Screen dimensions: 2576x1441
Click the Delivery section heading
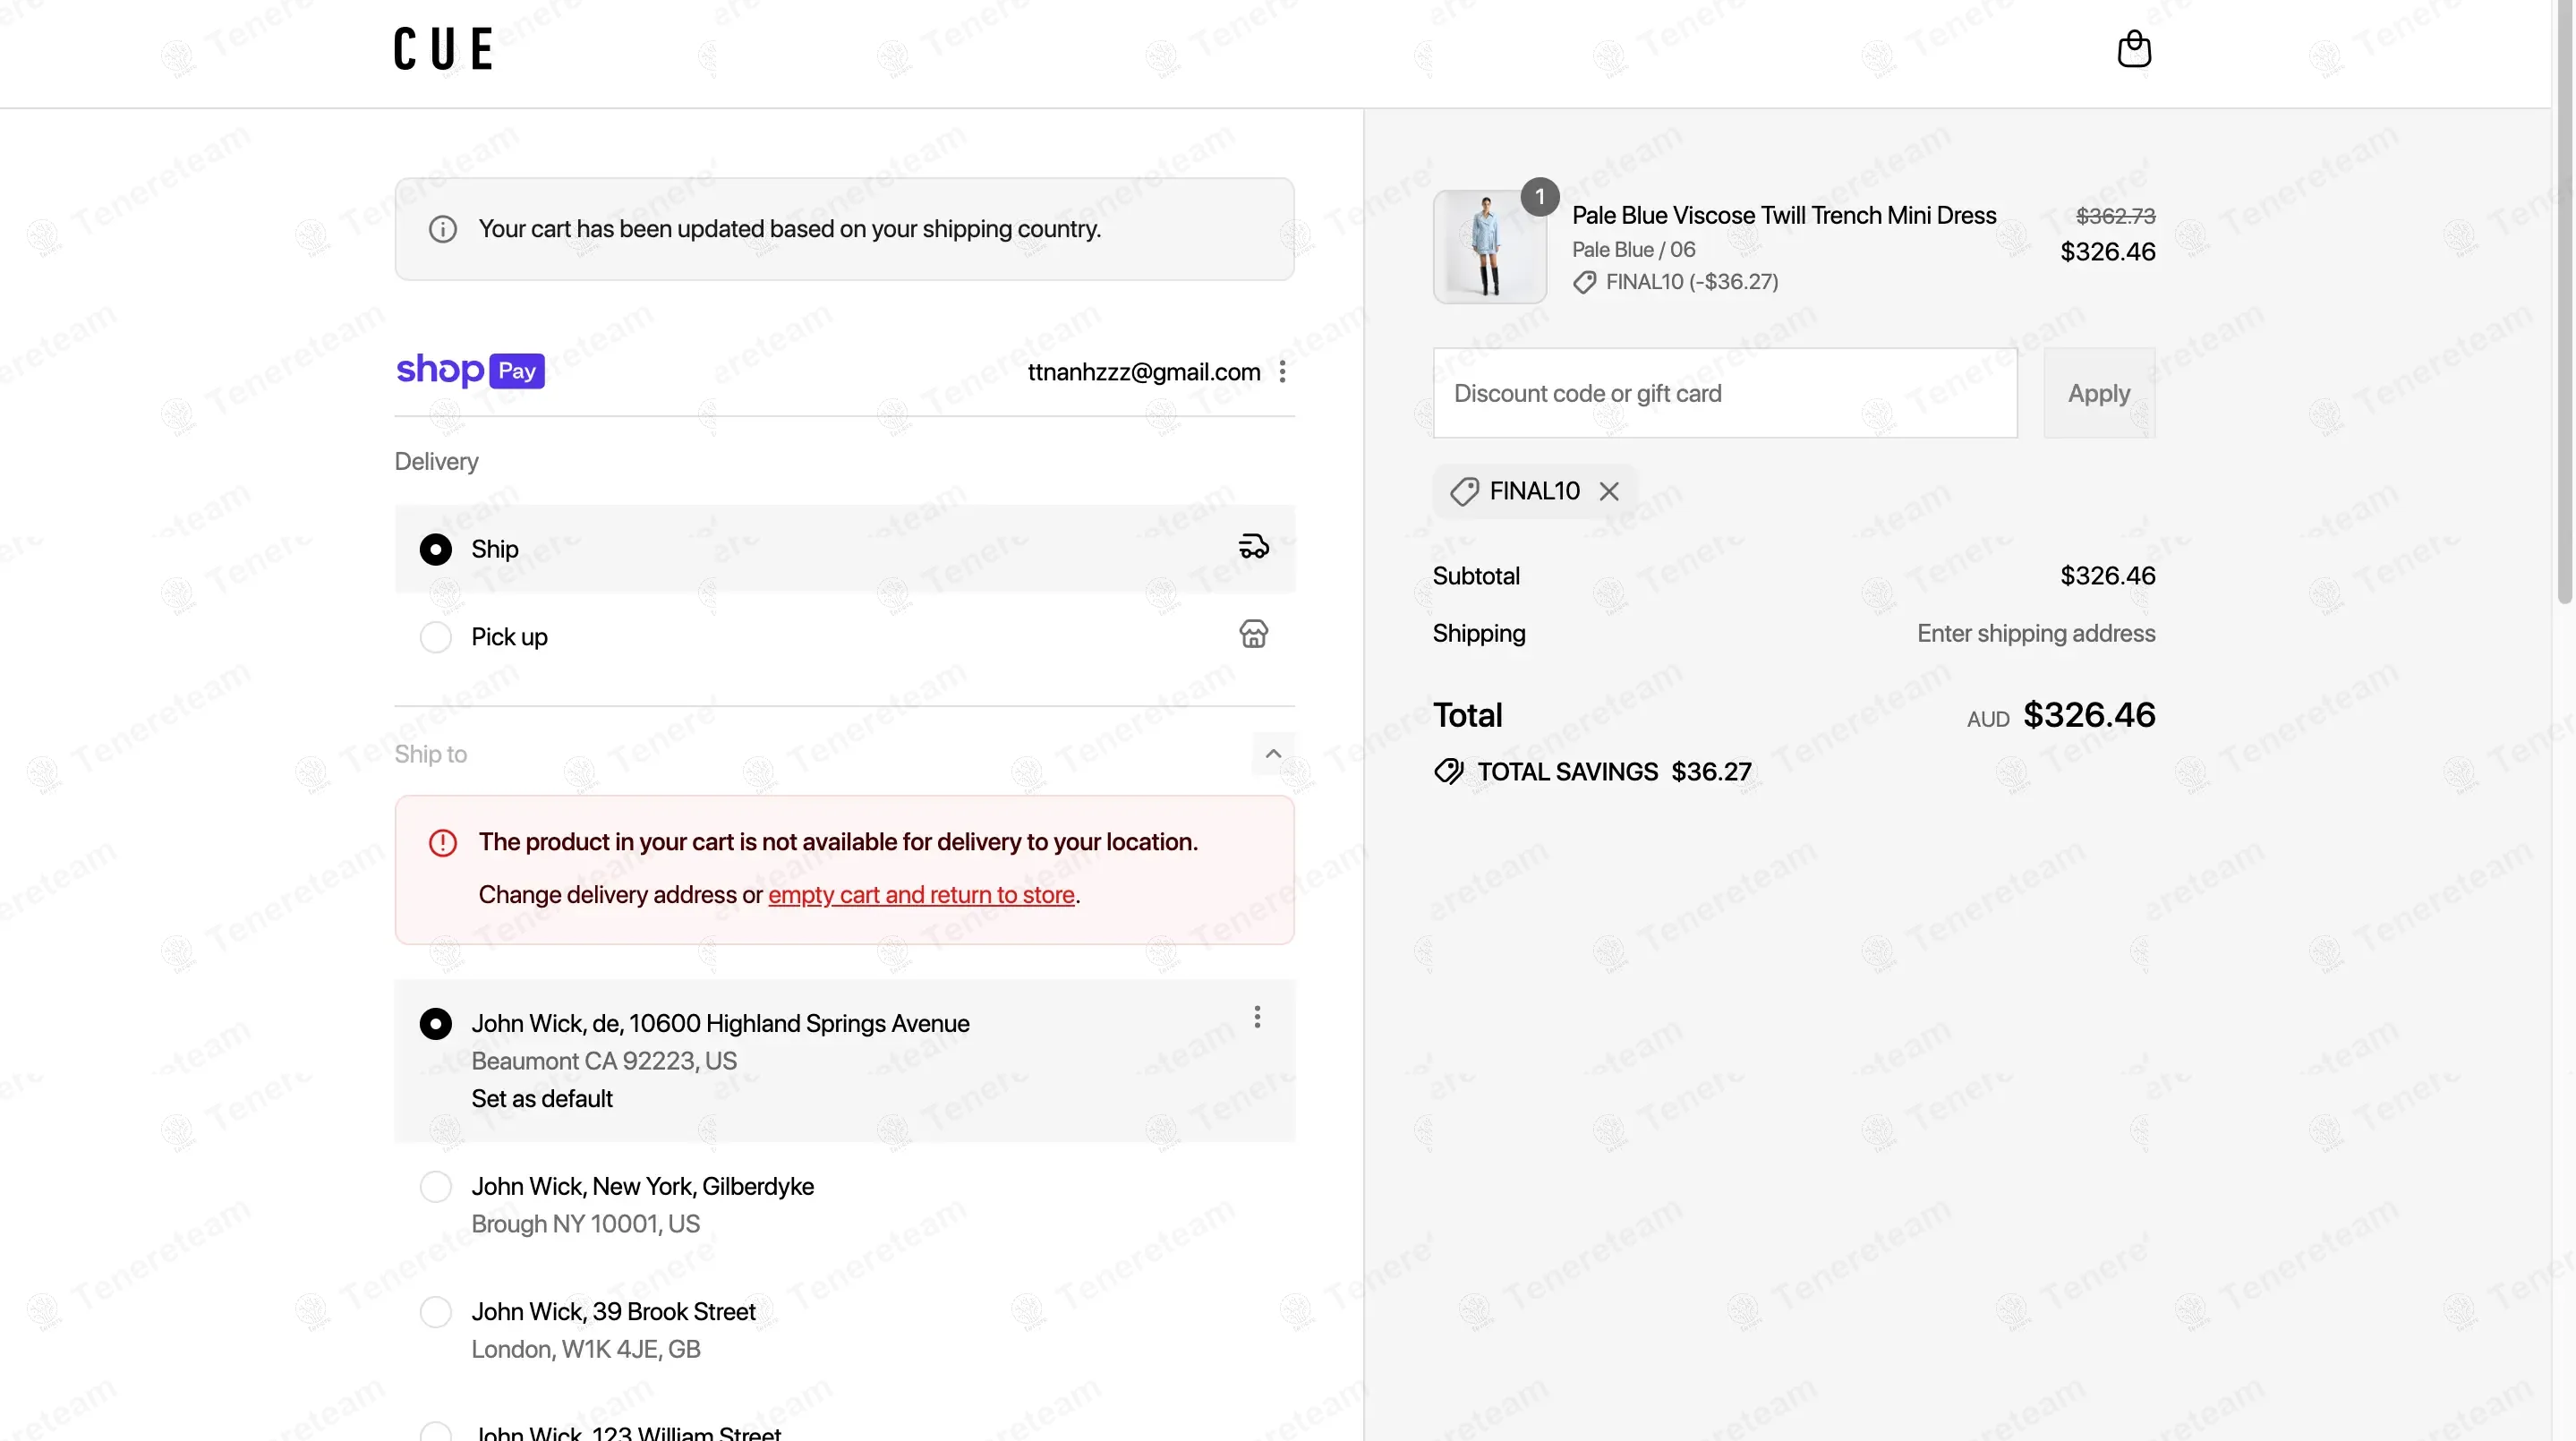[x=436, y=462]
